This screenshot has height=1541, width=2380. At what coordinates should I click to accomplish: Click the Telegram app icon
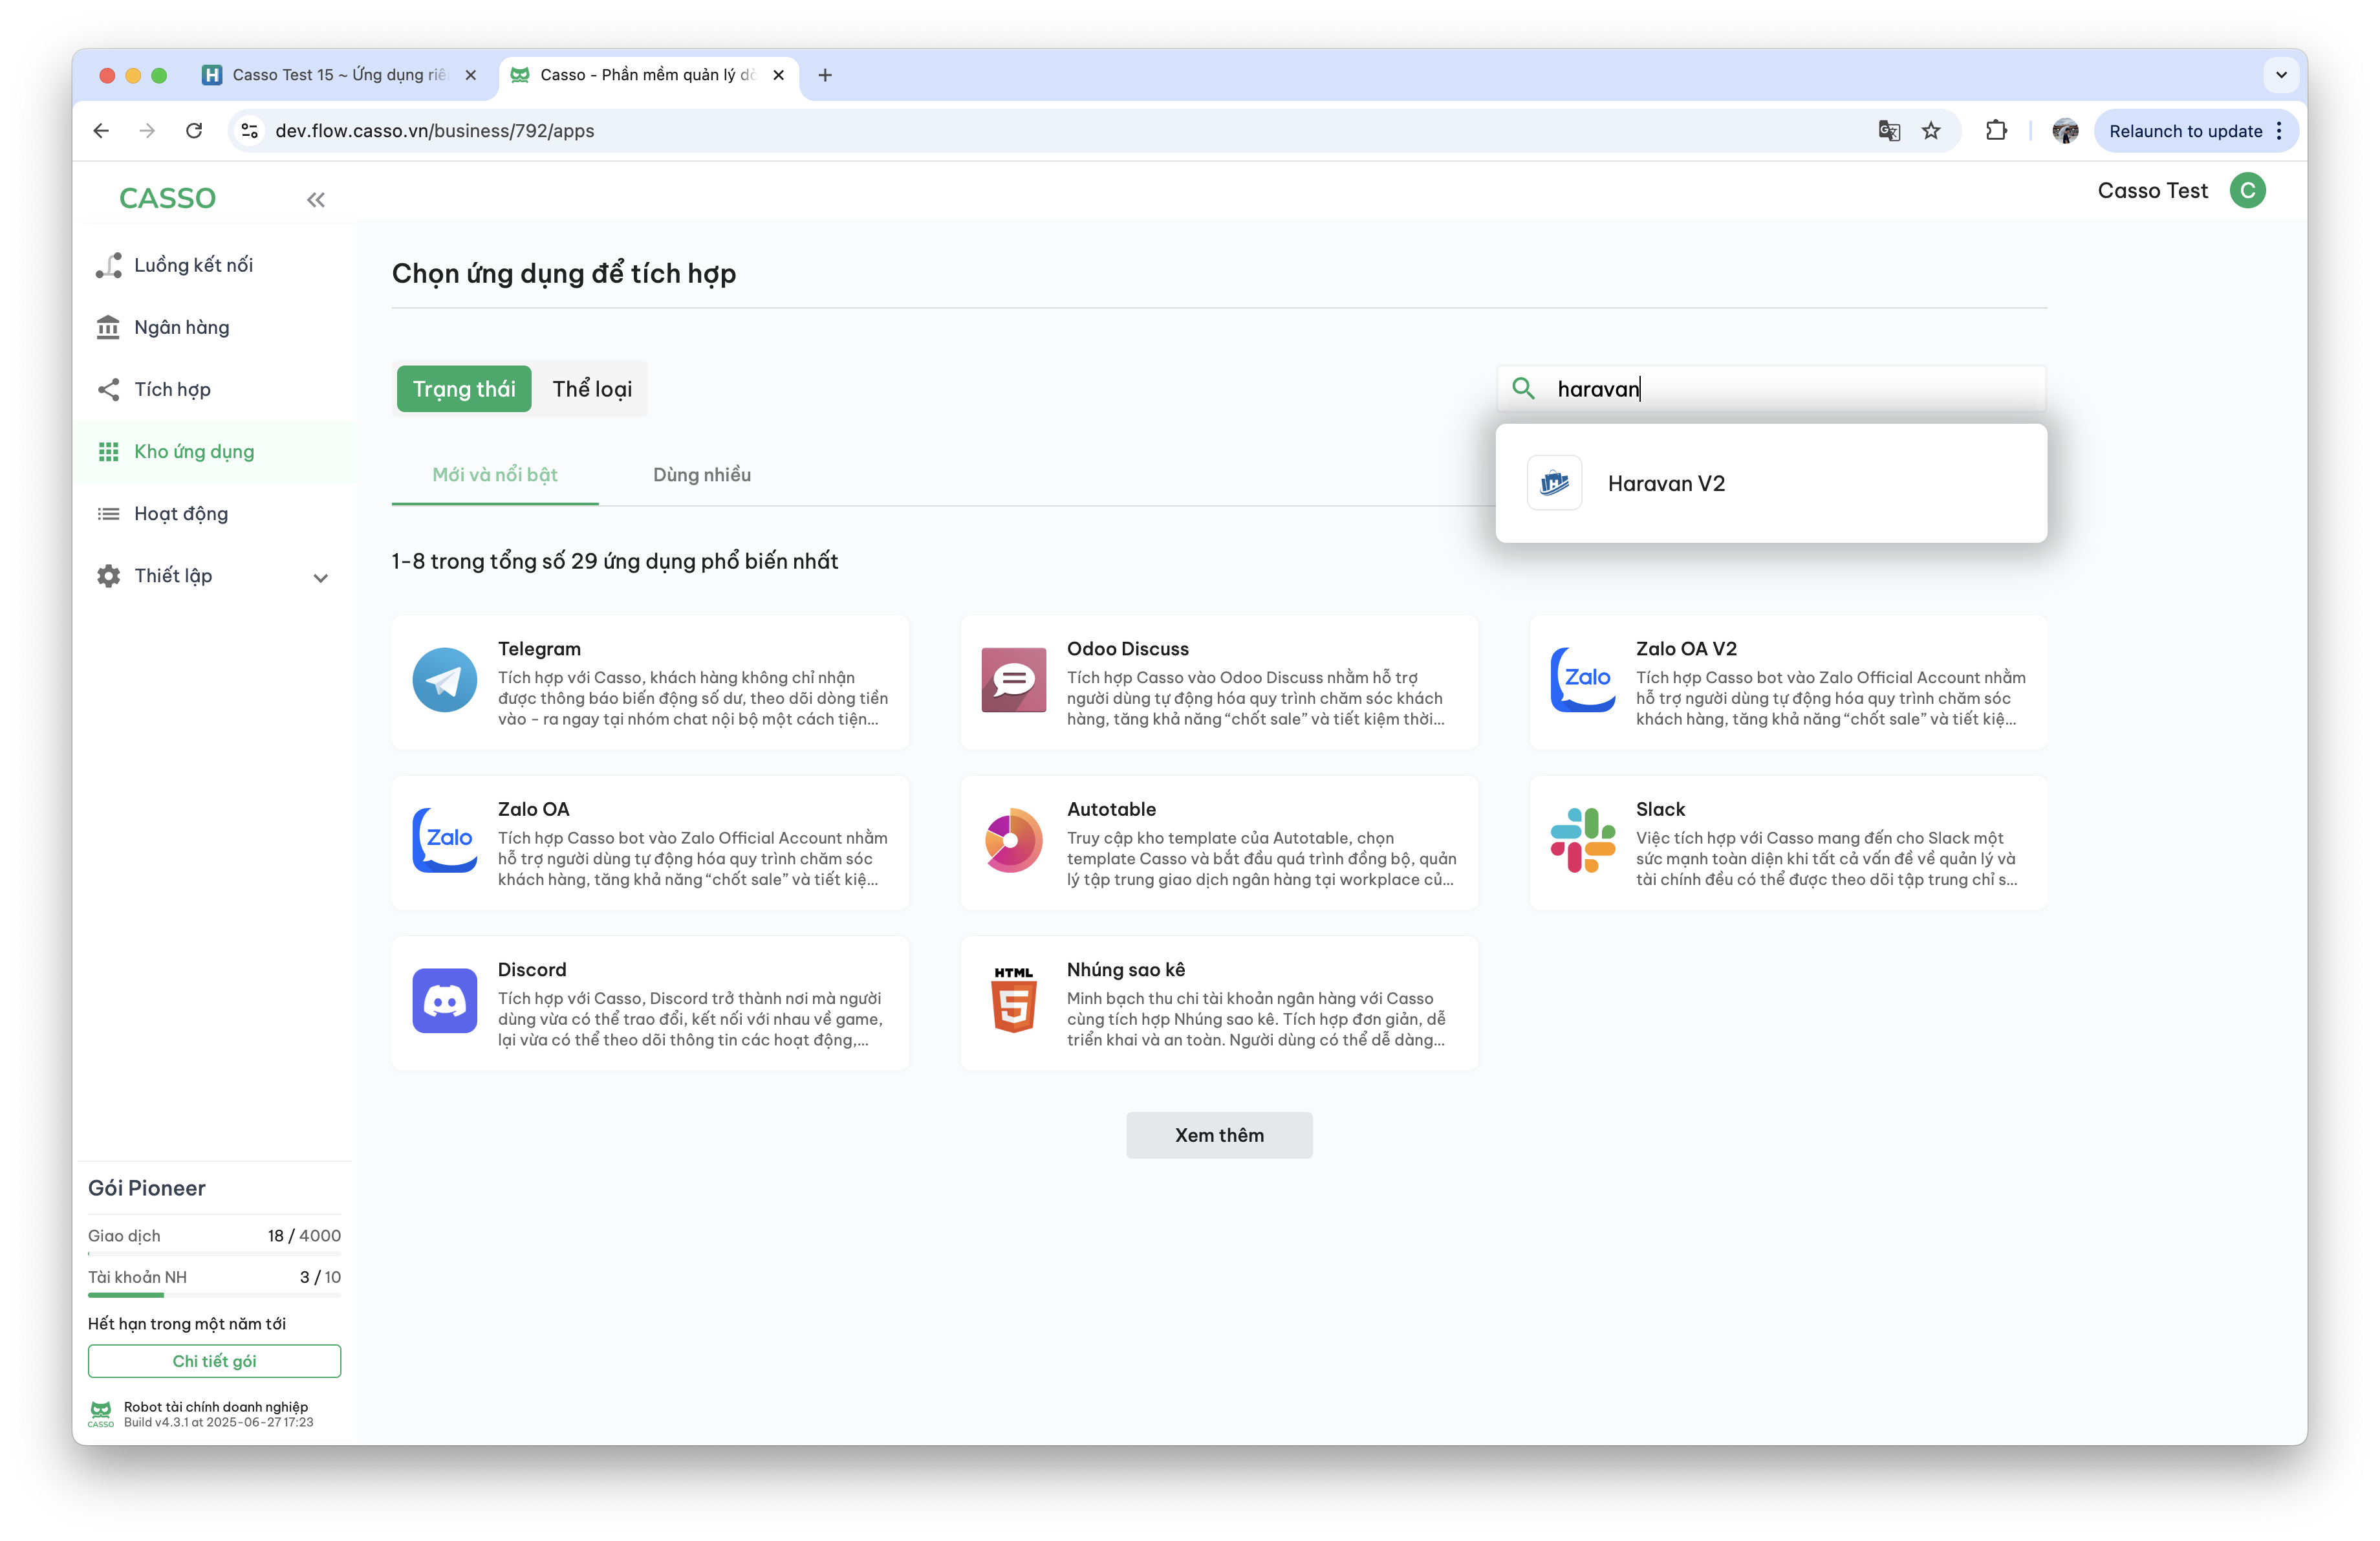pos(444,680)
